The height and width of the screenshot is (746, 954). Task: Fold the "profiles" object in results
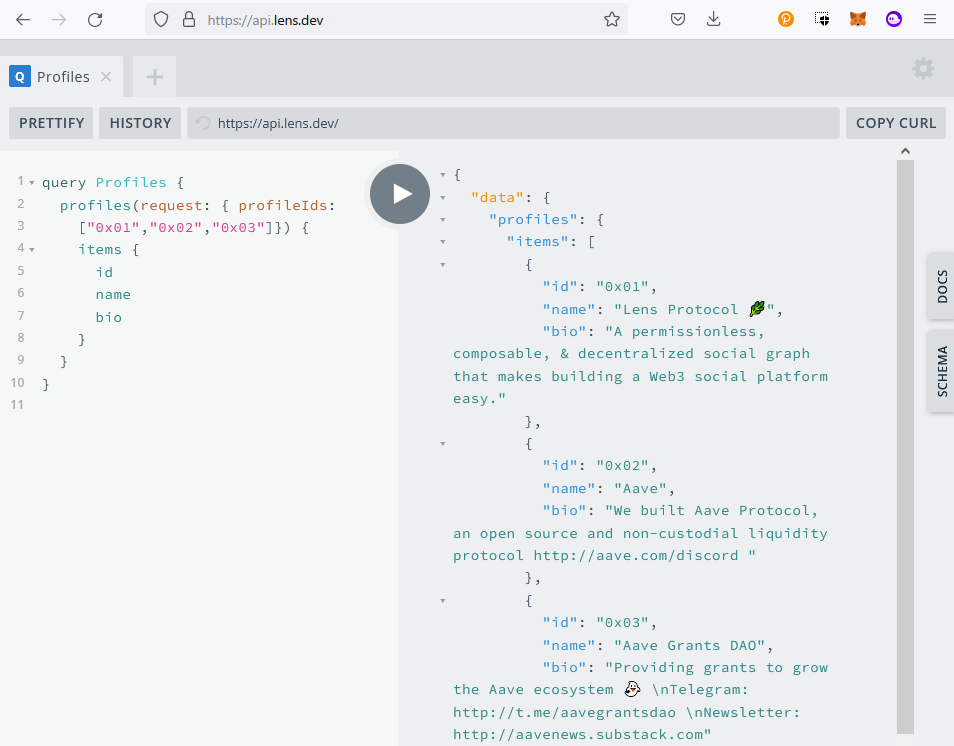(443, 220)
